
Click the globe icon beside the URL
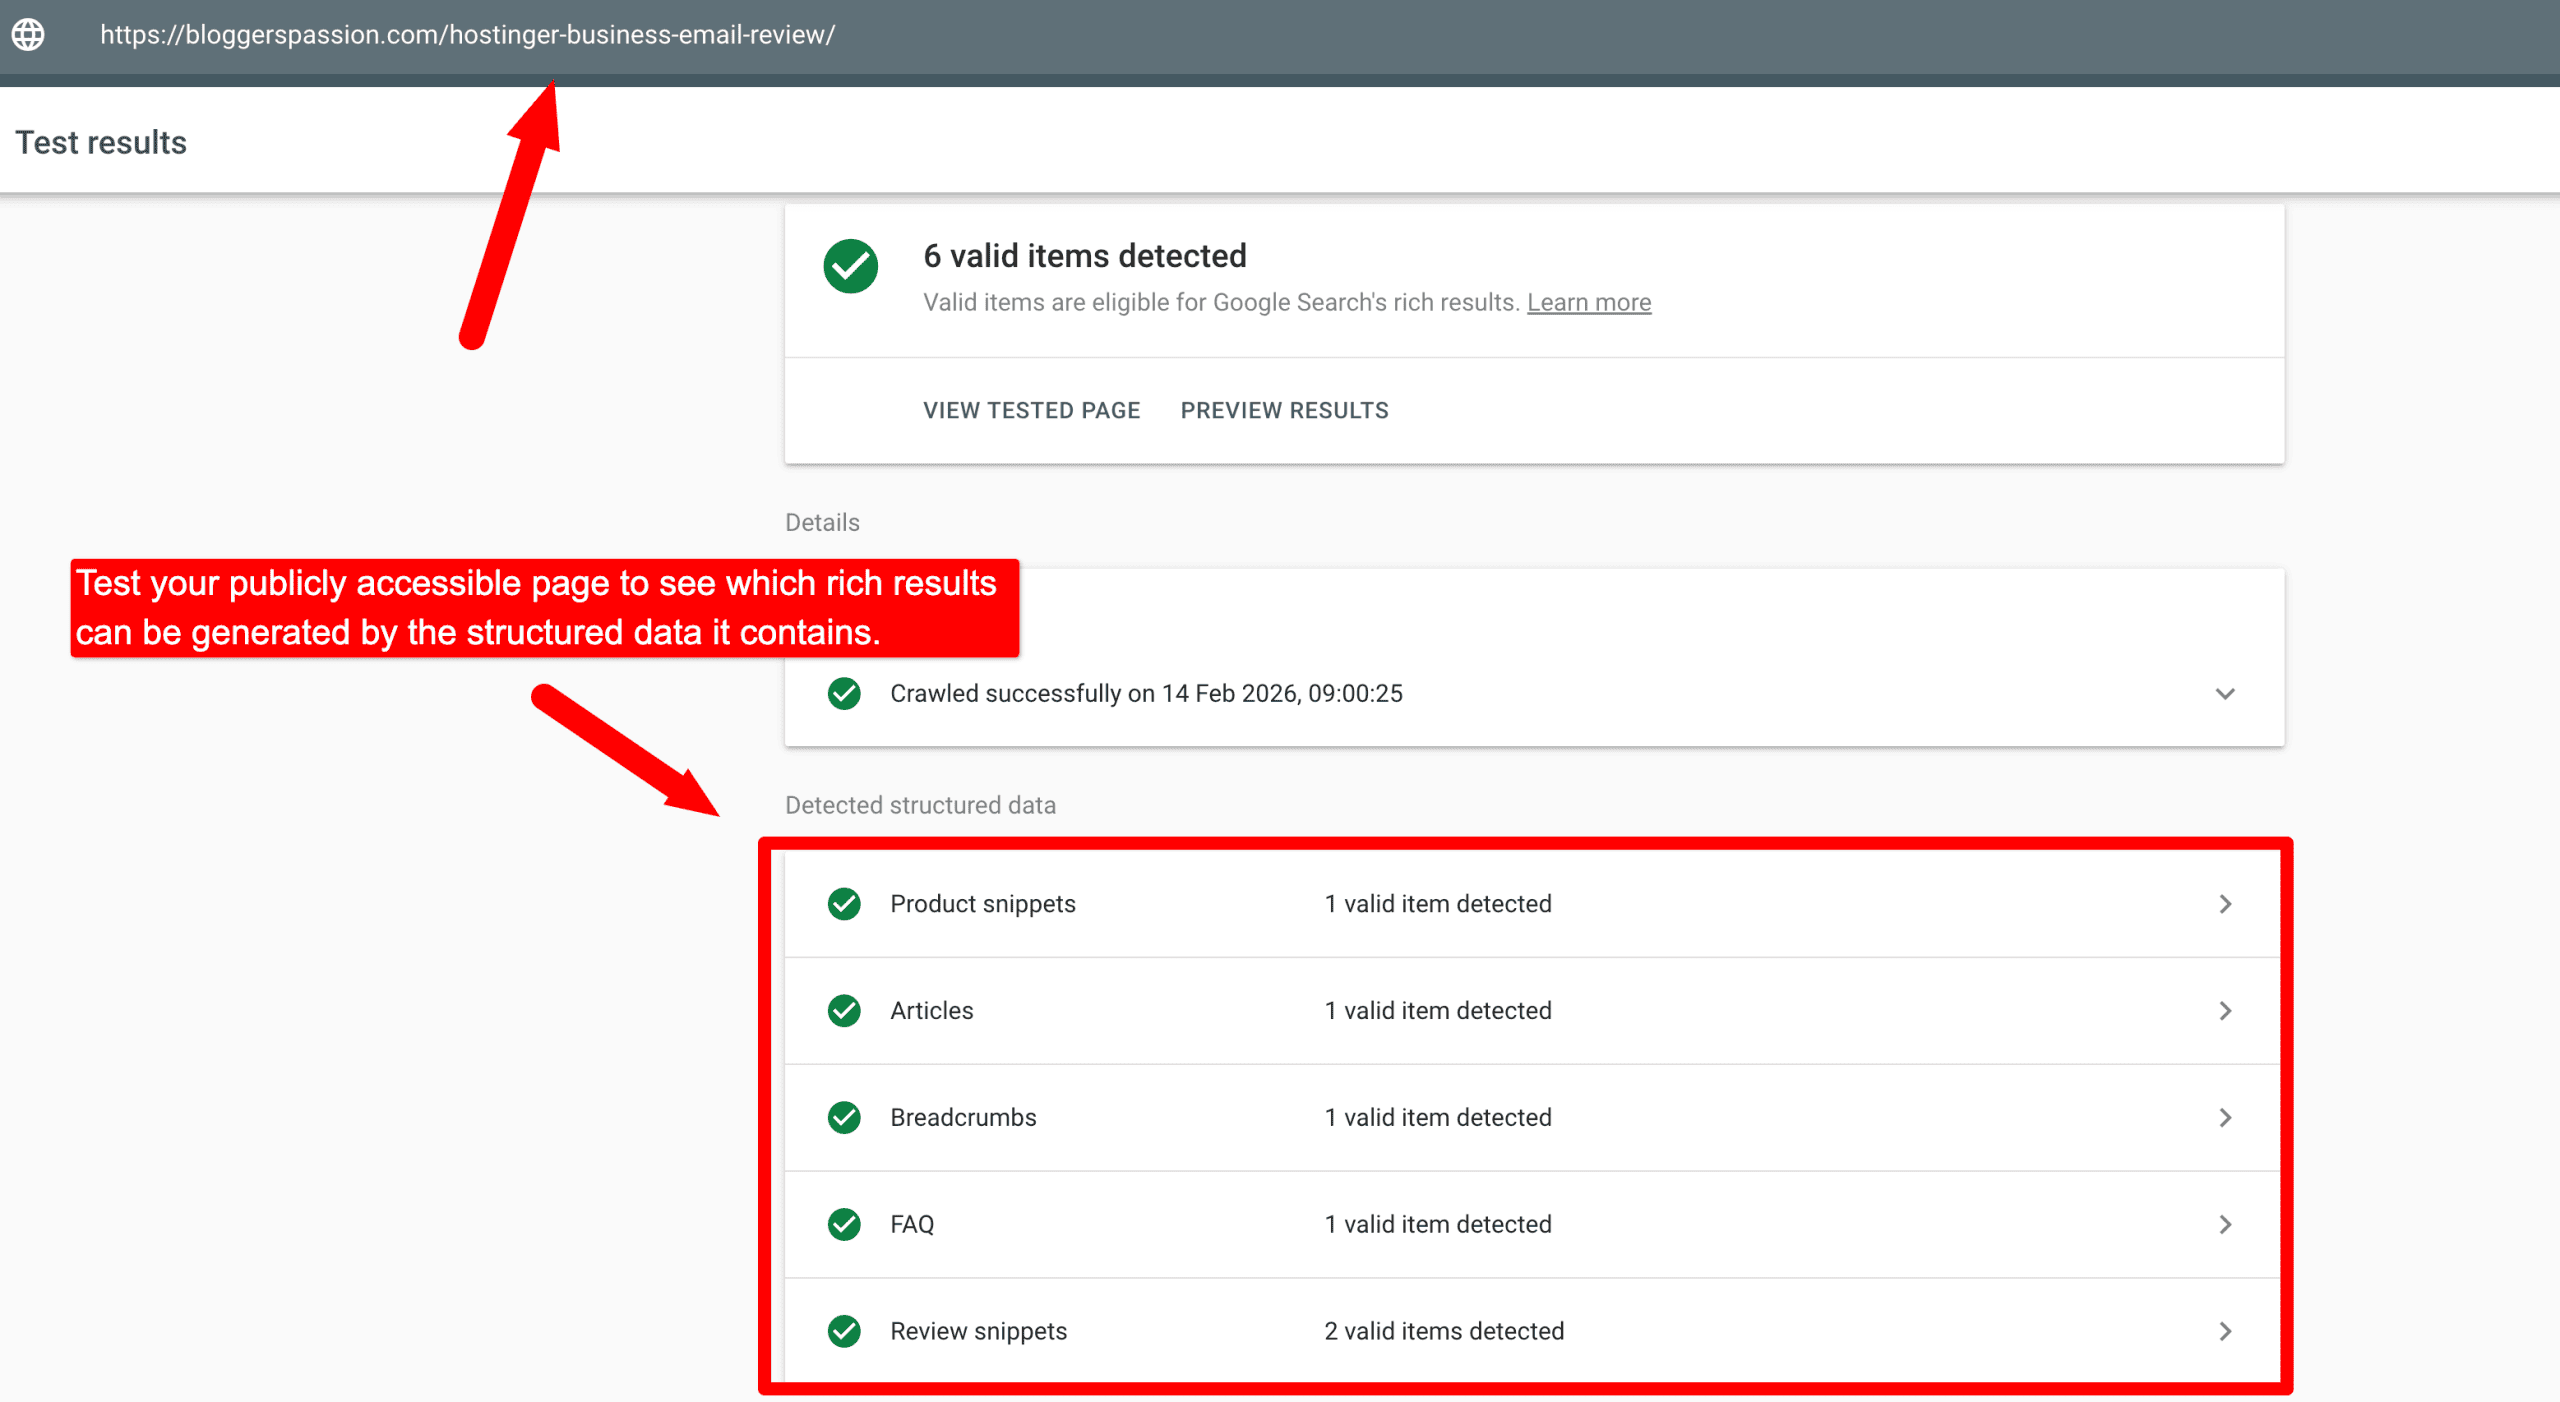point(28,34)
